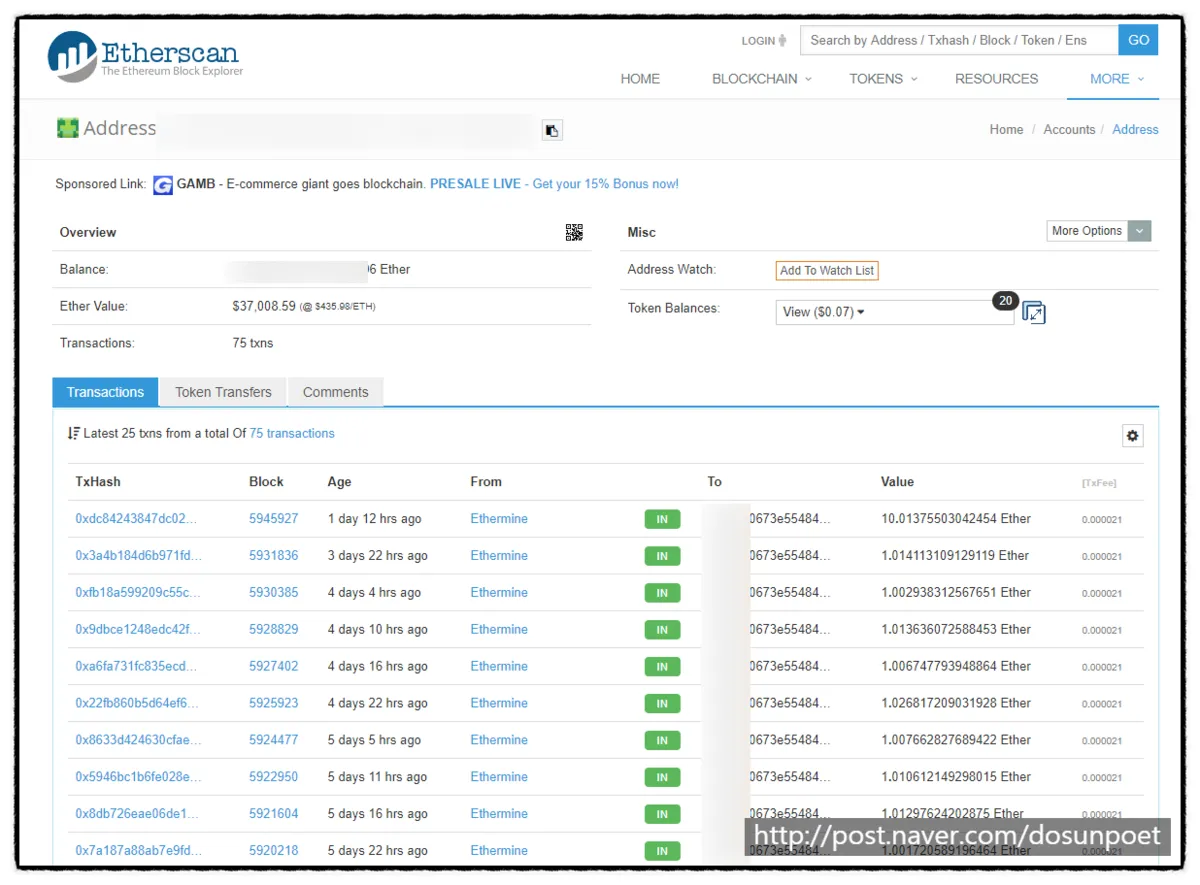The image size is (1200, 885).
Task: Copy the address with the clipboard icon
Action: click(x=552, y=130)
